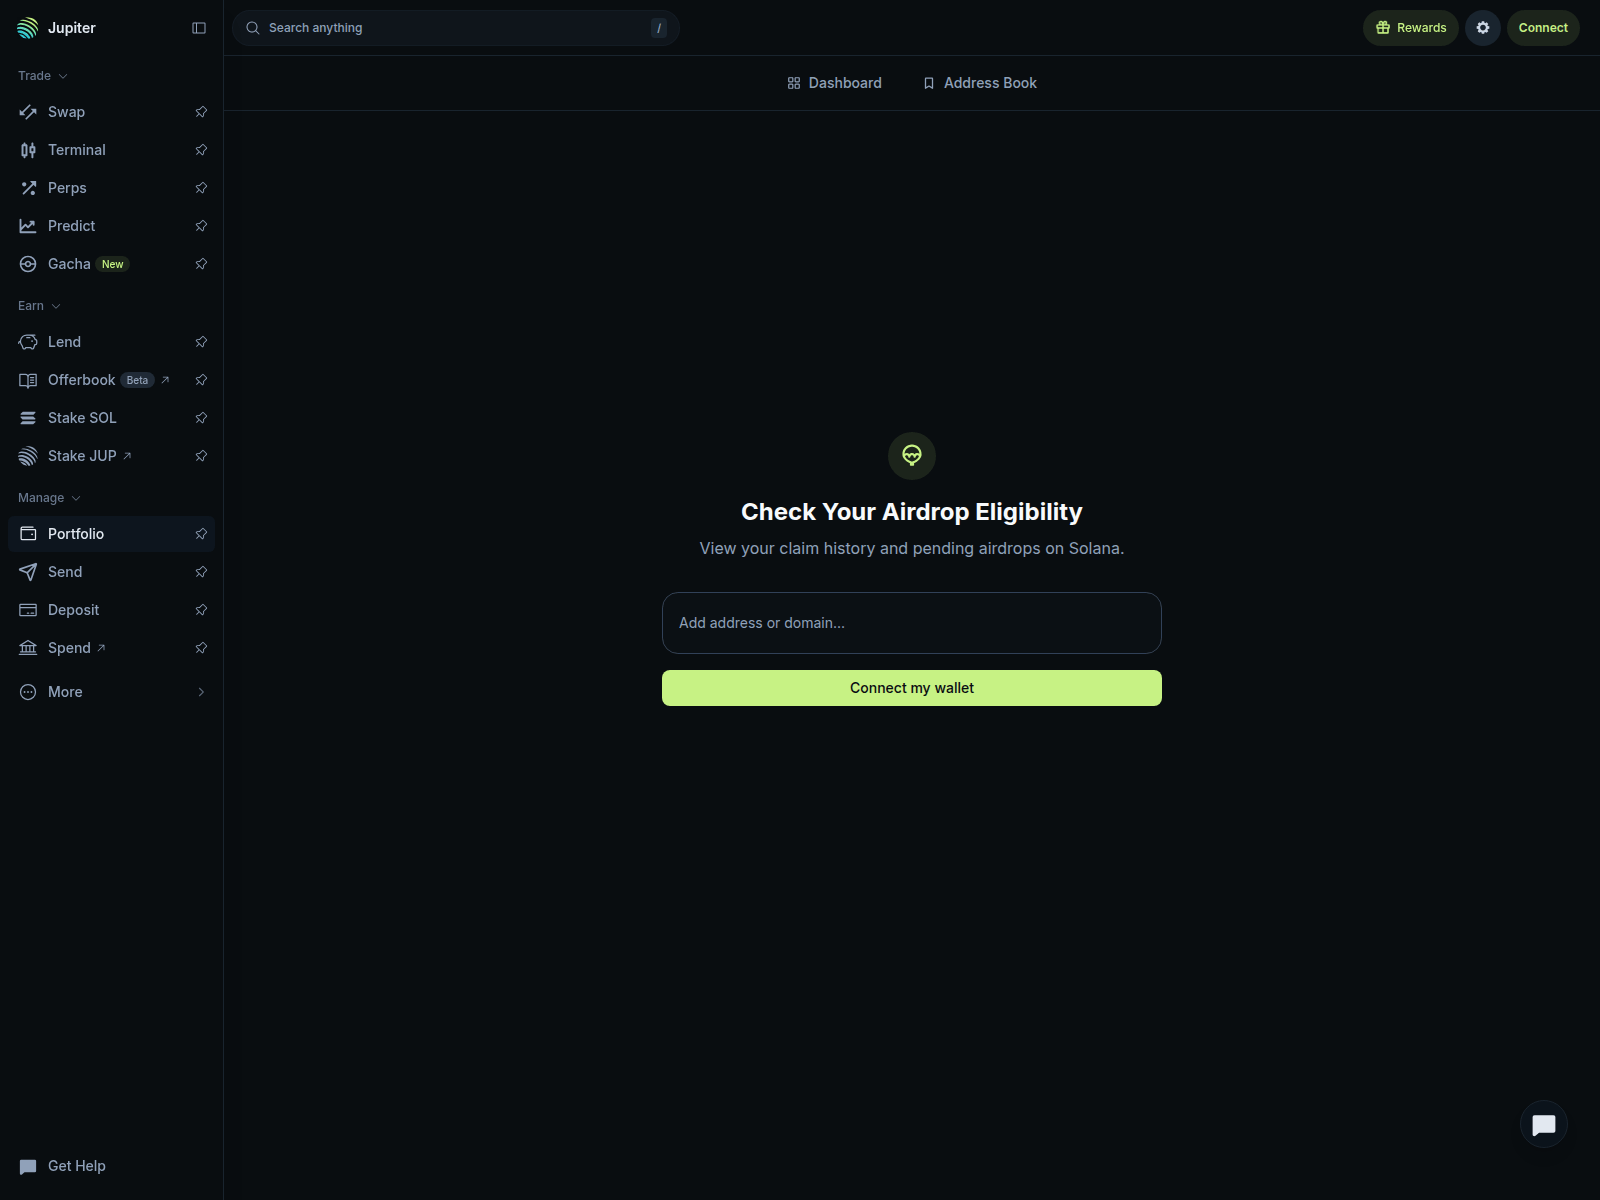This screenshot has width=1600, height=1200.
Task: Click the Dashboard grid icon
Action: pyautogui.click(x=794, y=83)
